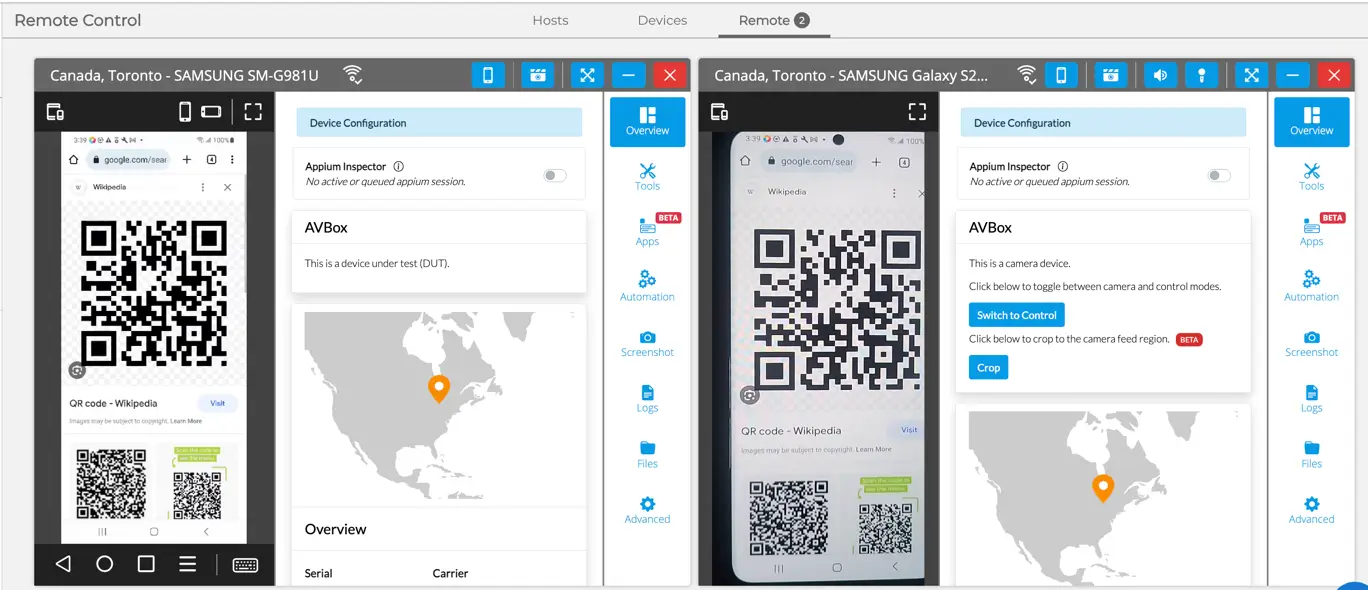Viewport: 1368px width, 590px height.
Task: Tap Chrome home icon on SM-G981U screen
Action: click(73, 160)
